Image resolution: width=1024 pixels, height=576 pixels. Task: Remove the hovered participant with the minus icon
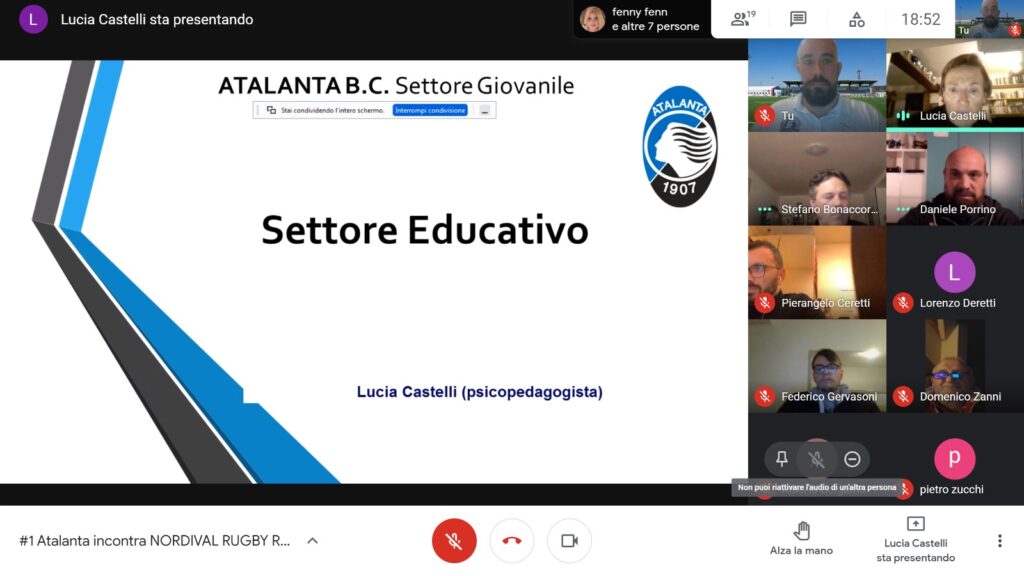[852, 459]
